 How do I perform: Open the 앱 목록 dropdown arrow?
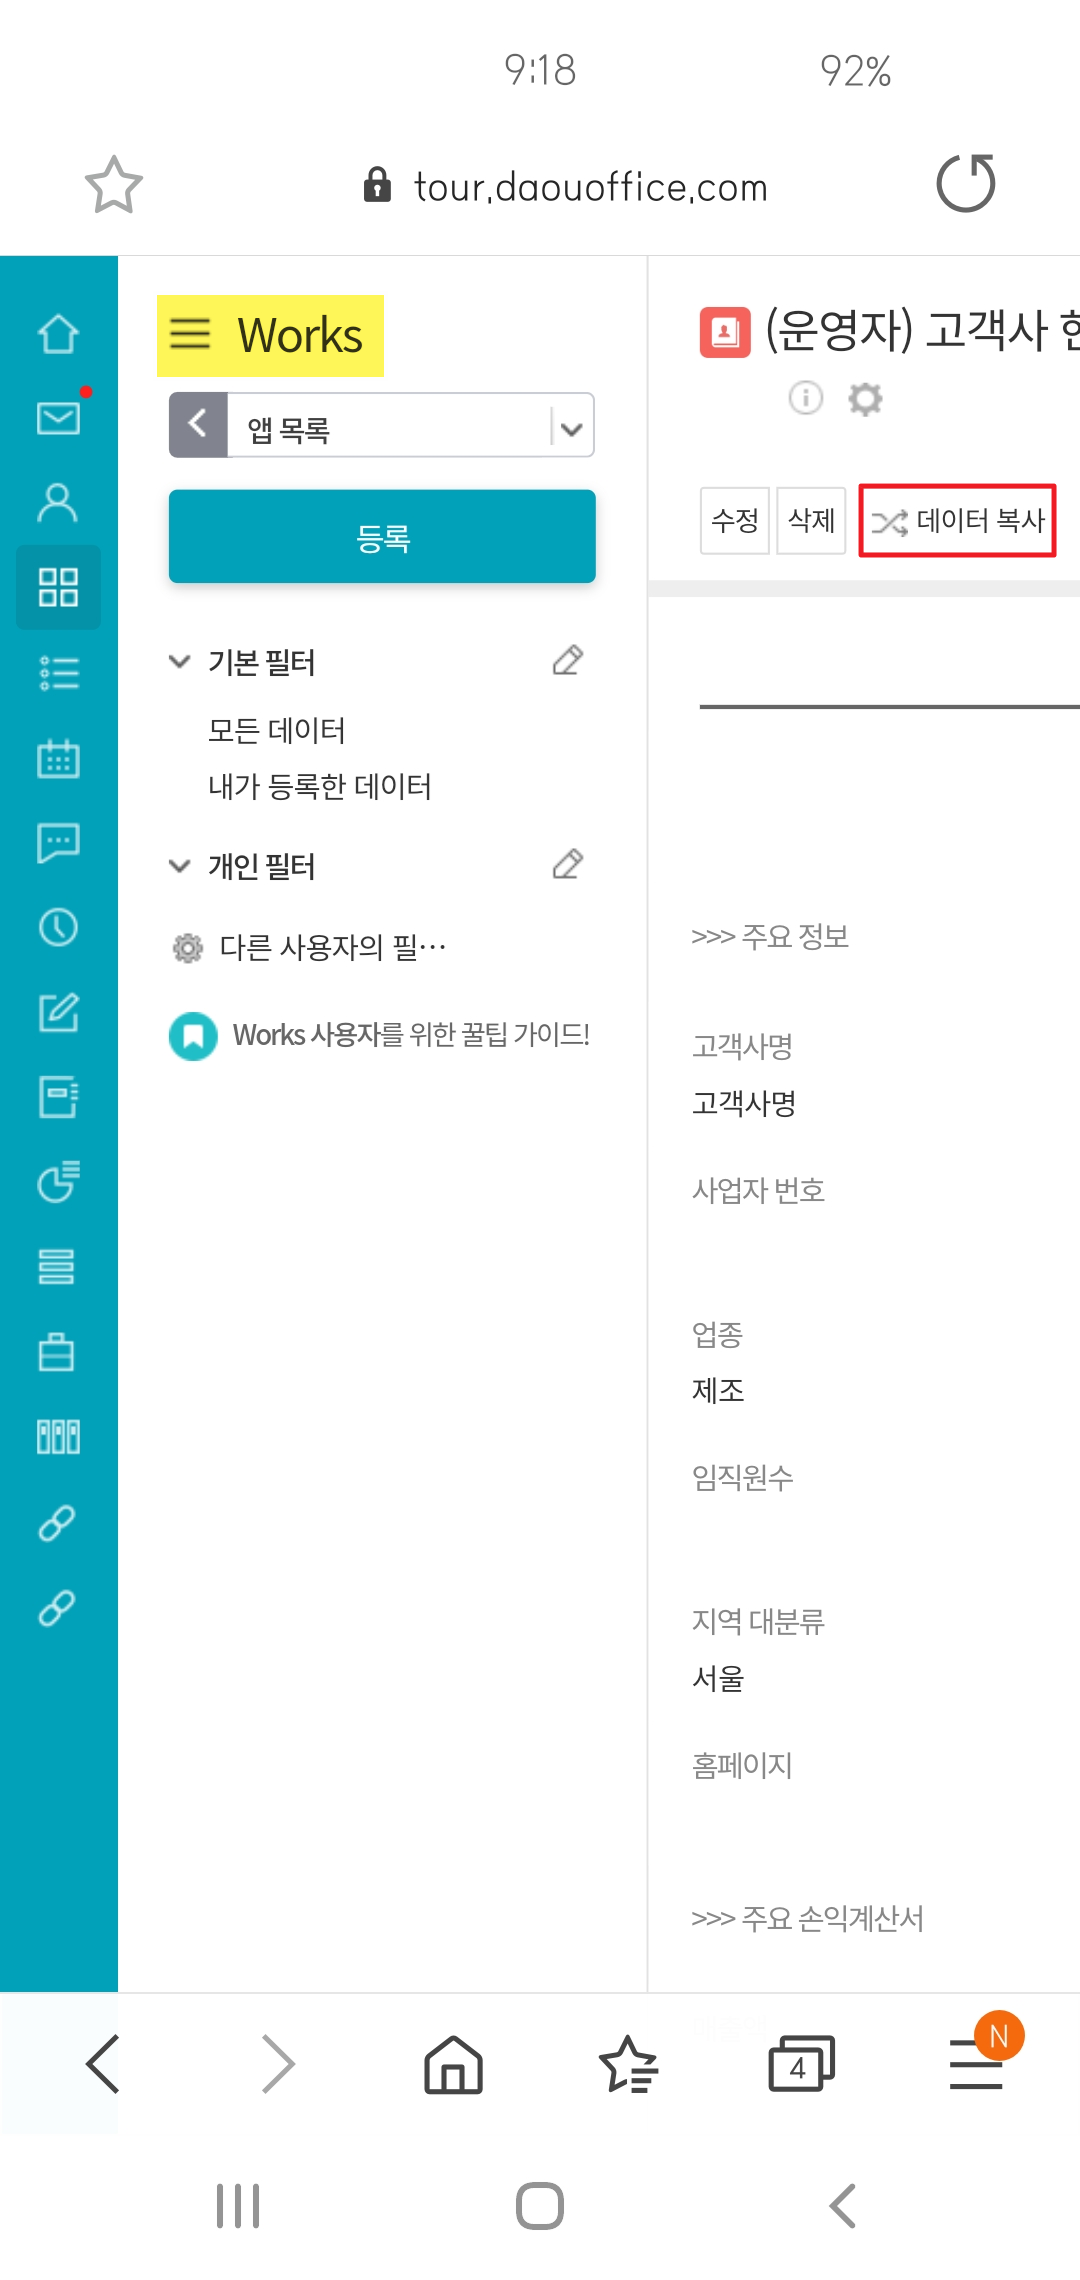pyautogui.click(x=571, y=429)
